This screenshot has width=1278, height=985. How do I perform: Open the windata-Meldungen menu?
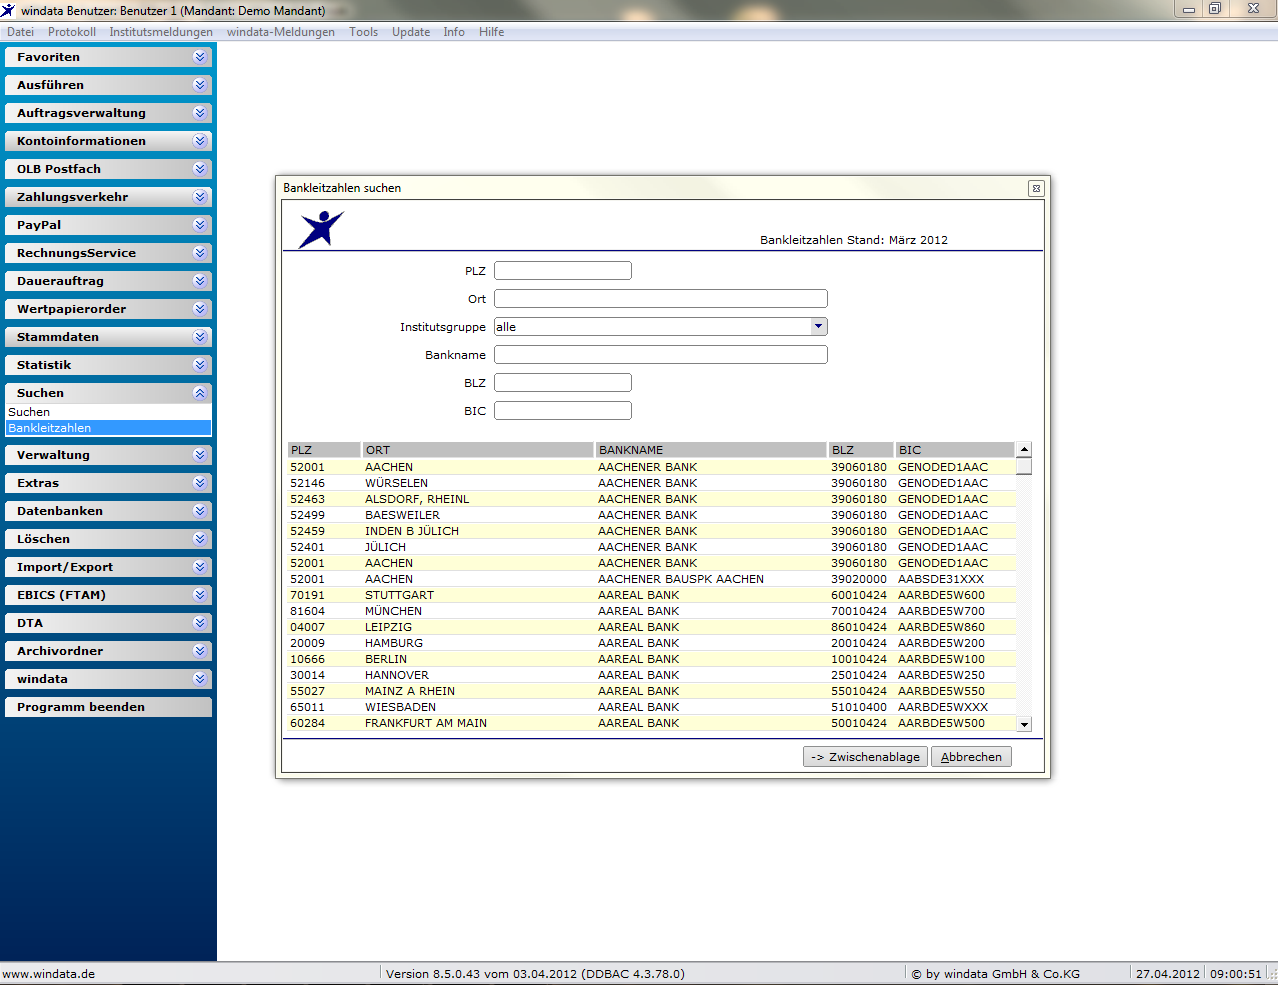tap(281, 32)
